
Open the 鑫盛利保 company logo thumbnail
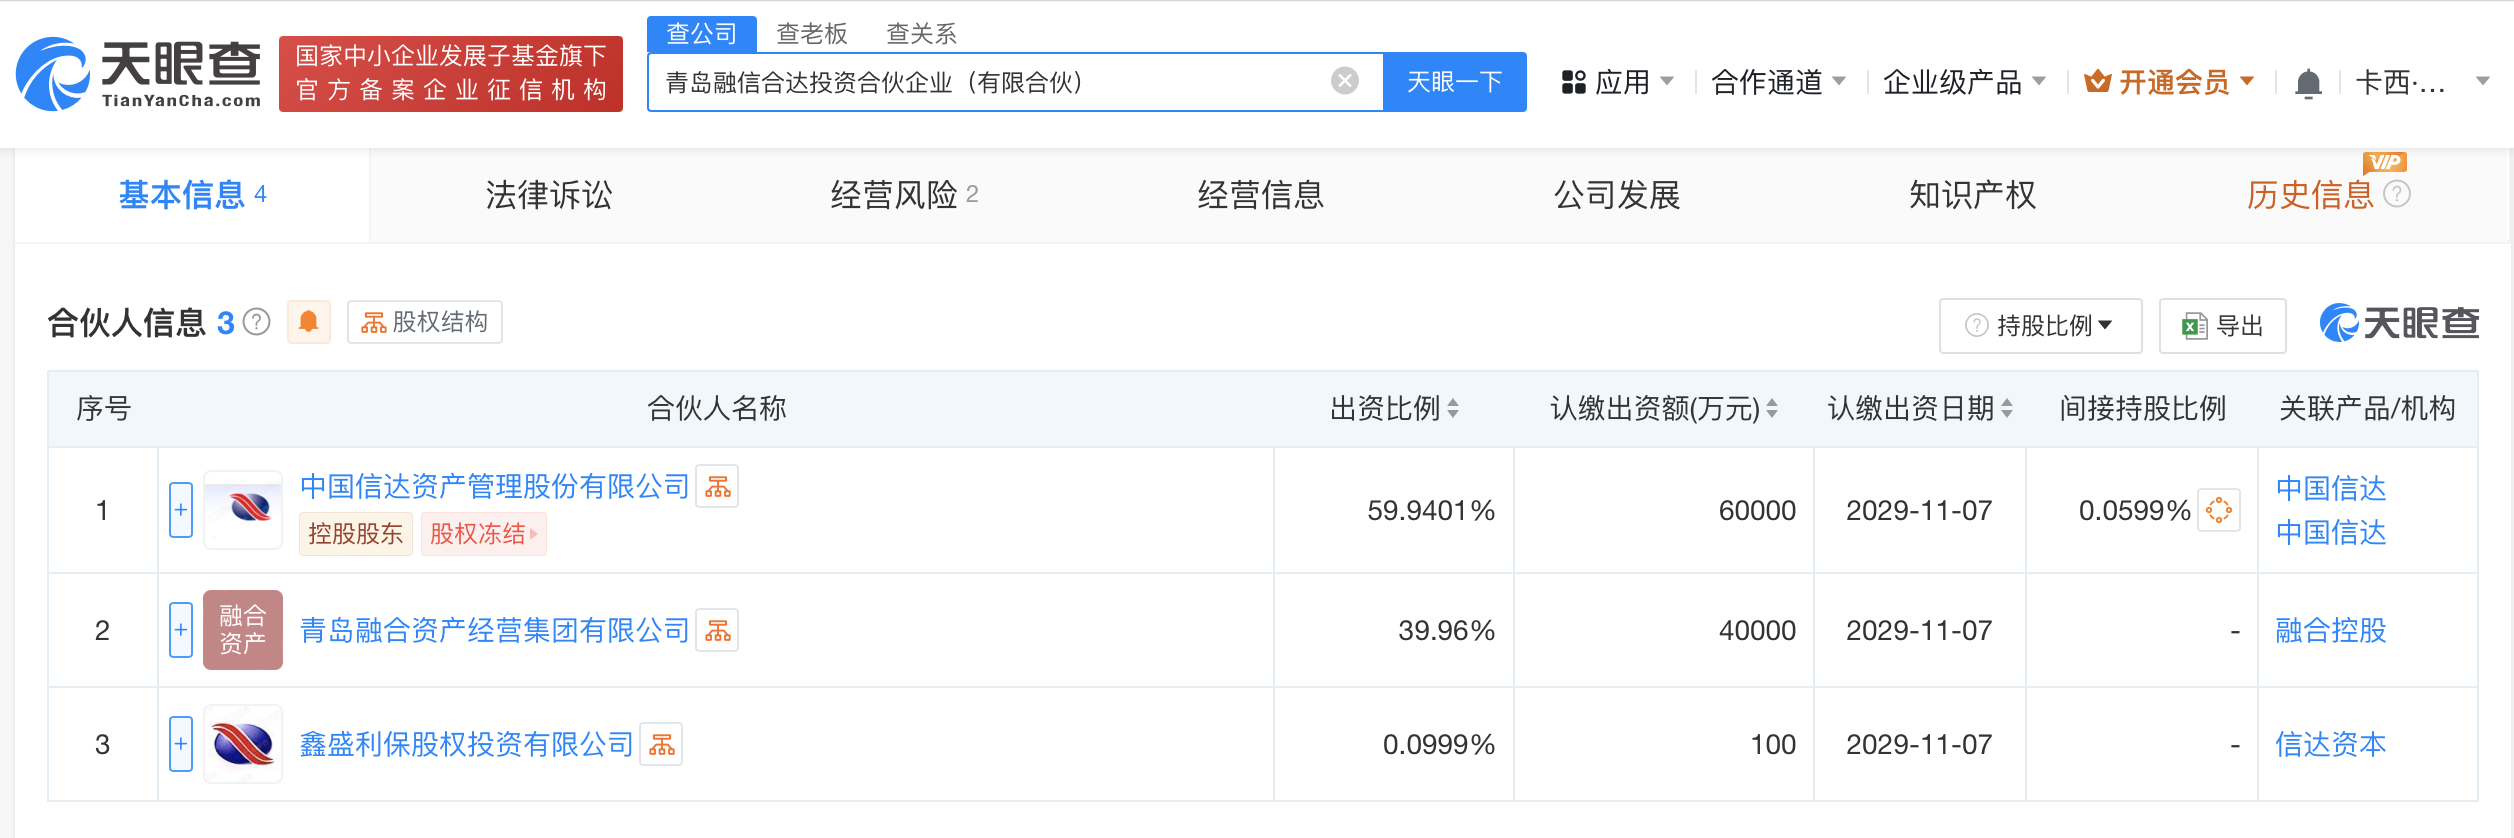[243, 744]
